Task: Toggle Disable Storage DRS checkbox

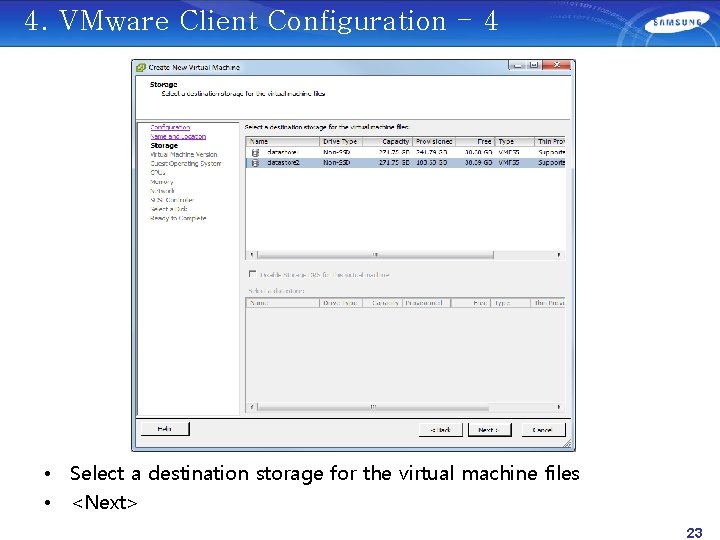Action: pyautogui.click(x=252, y=274)
